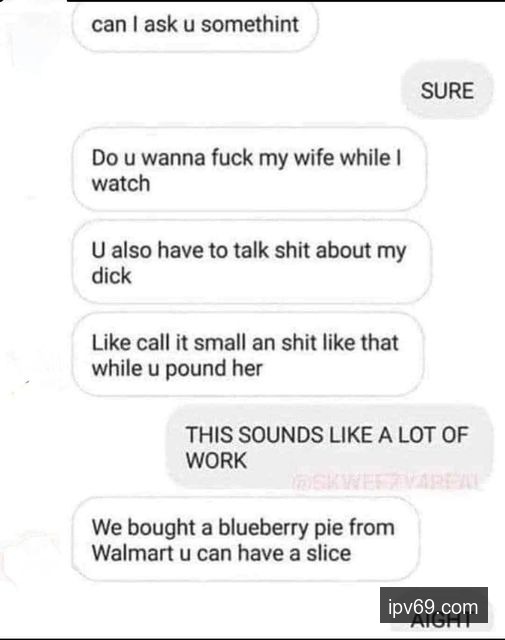Tap the 'SURE' reply bubble
The image size is (505, 640).
point(447,91)
